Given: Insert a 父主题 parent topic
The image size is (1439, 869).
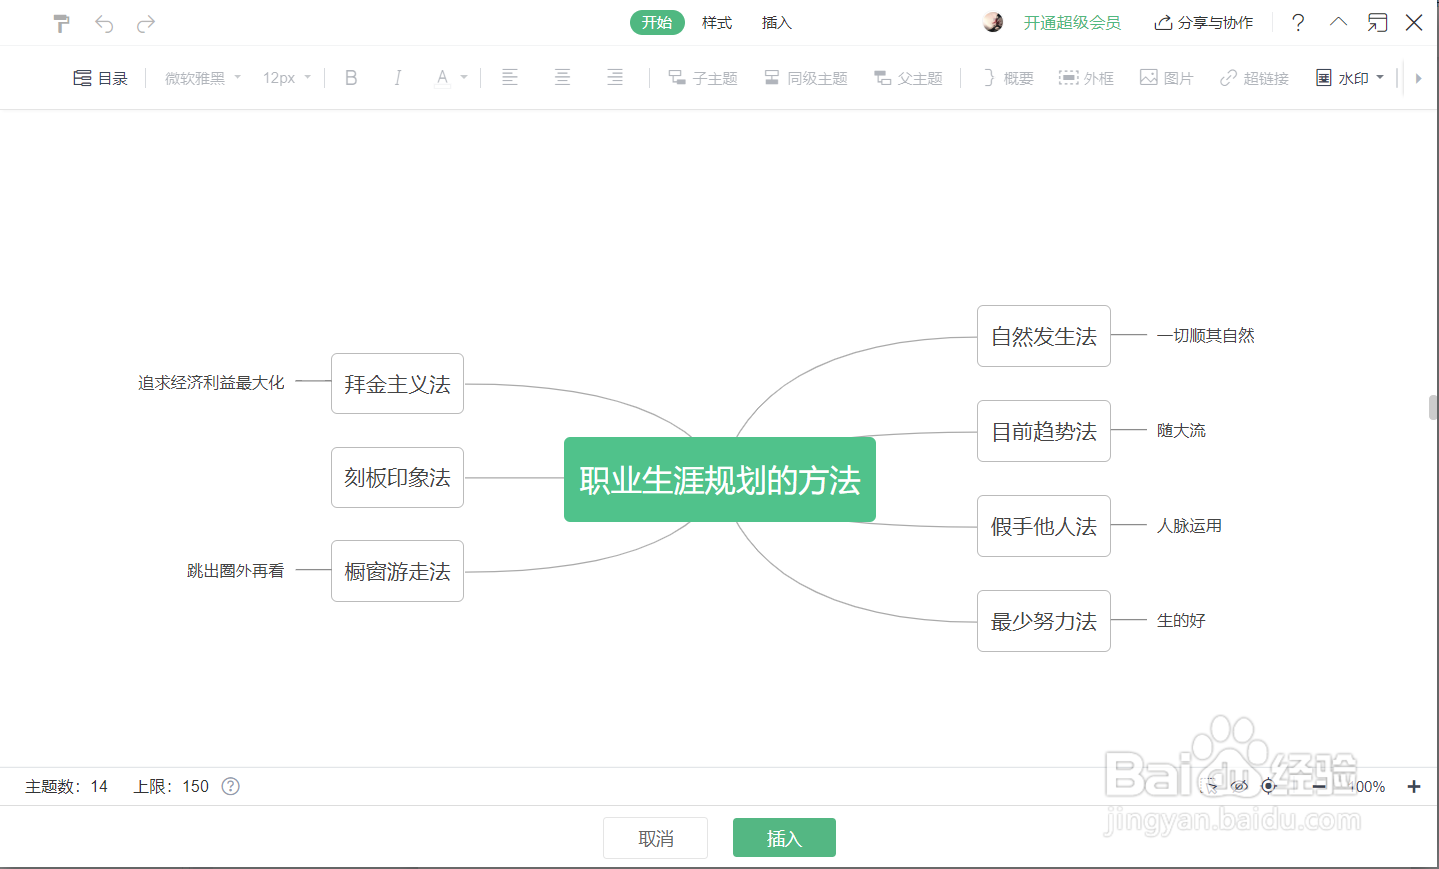Looking at the screenshot, I should pyautogui.click(x=908, y=77).
